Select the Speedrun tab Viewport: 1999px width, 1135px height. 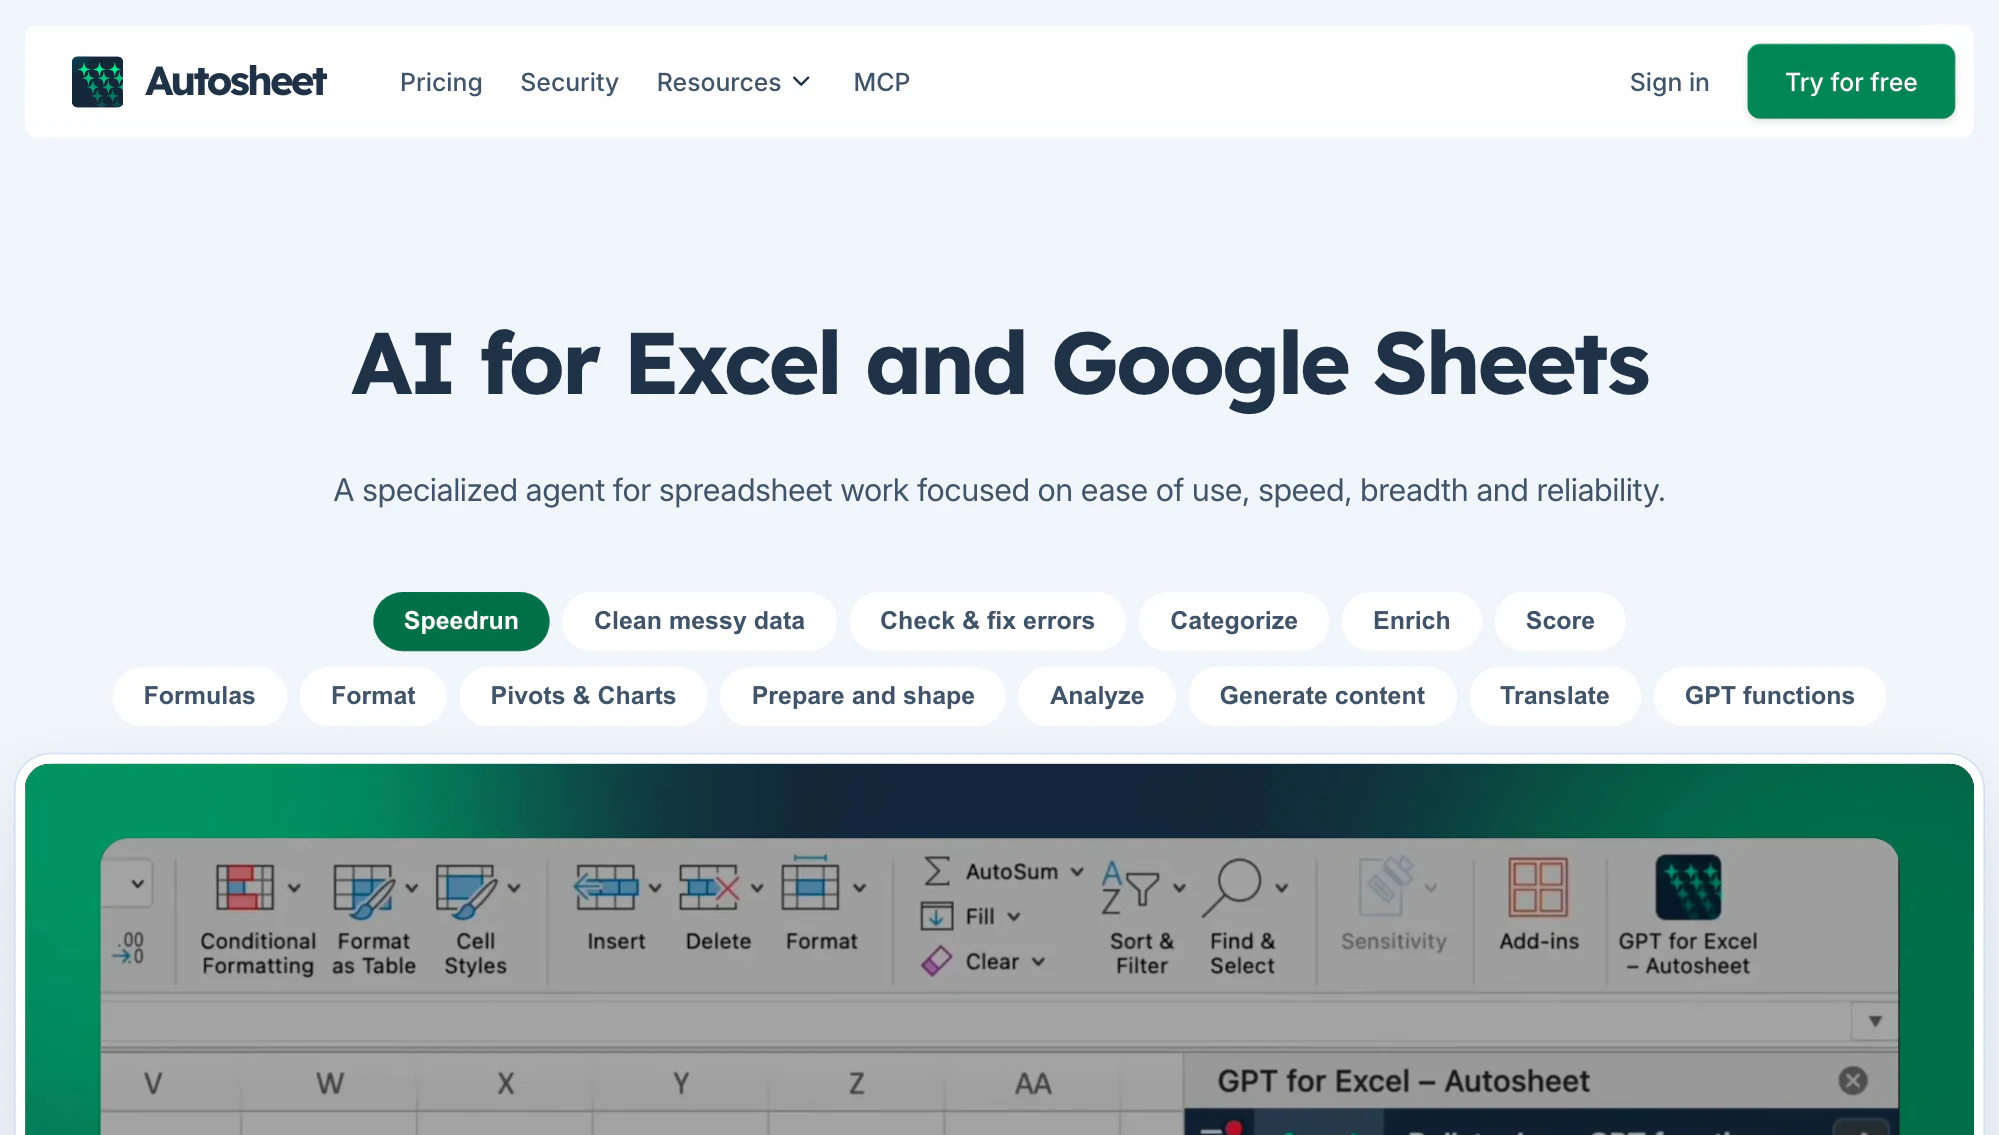point(461,621)
